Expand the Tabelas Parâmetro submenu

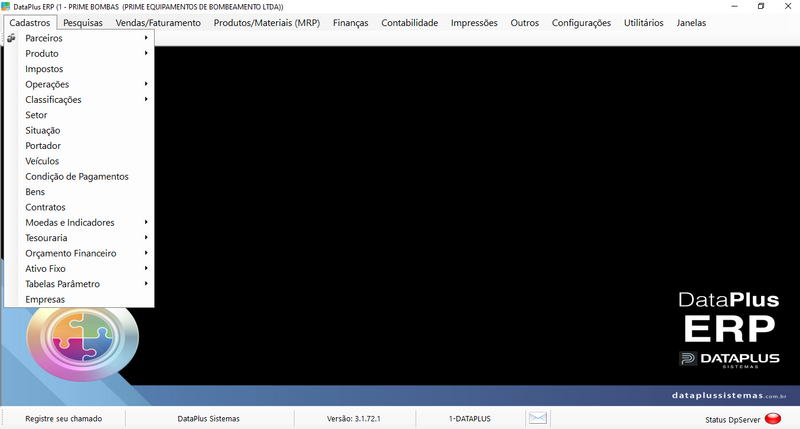(79, 284)
